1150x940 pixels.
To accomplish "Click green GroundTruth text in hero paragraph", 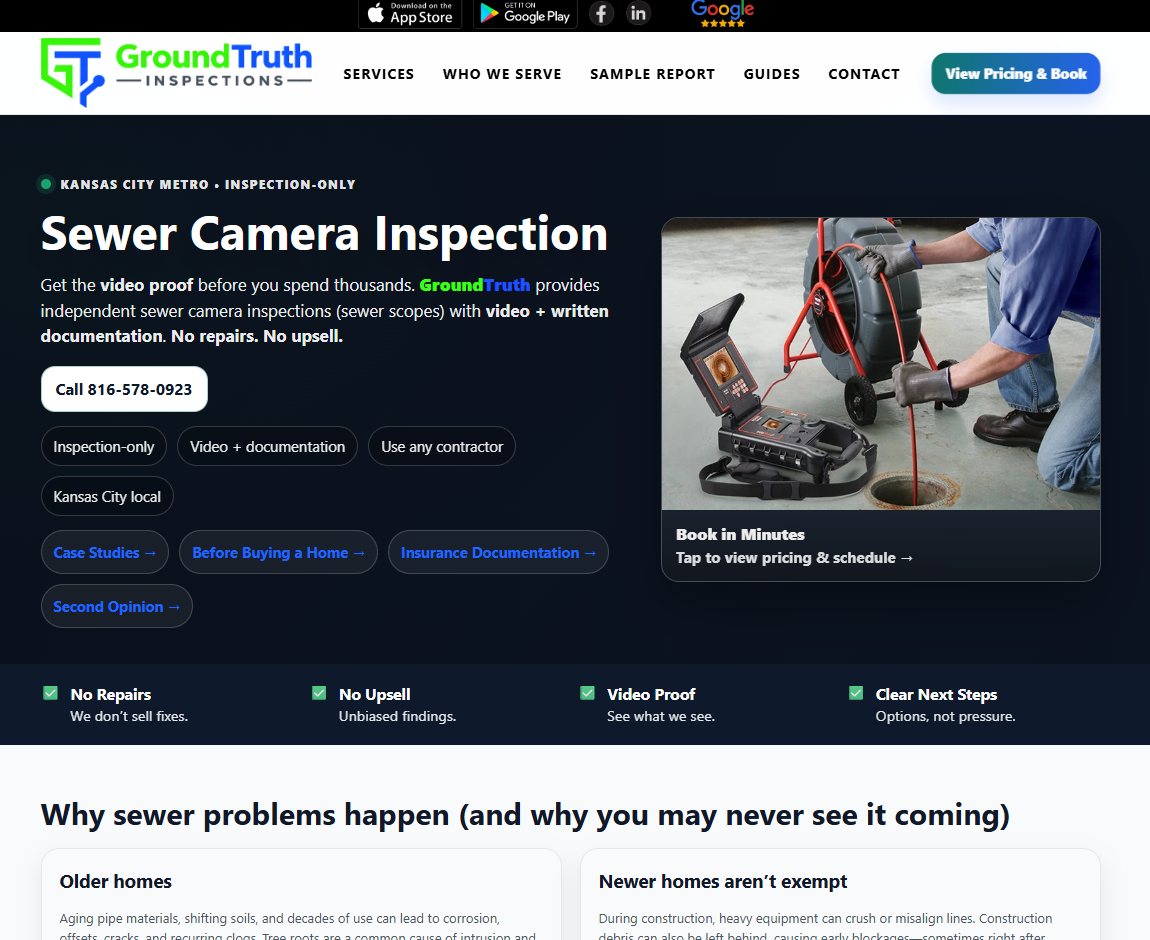I will (x=475, y=285).
